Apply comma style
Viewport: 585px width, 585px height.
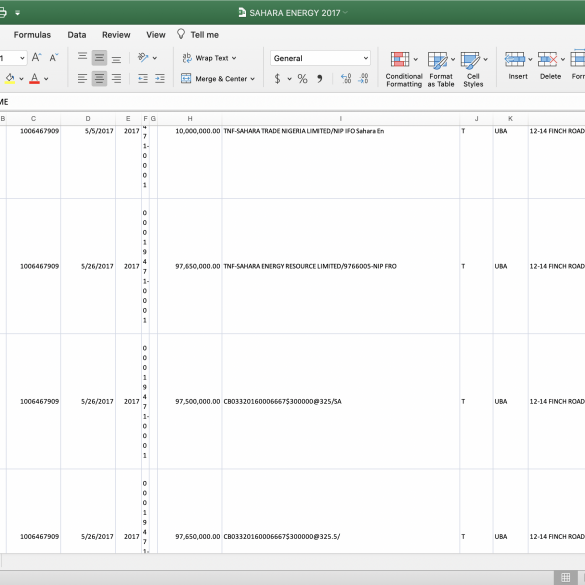[319, 79]
